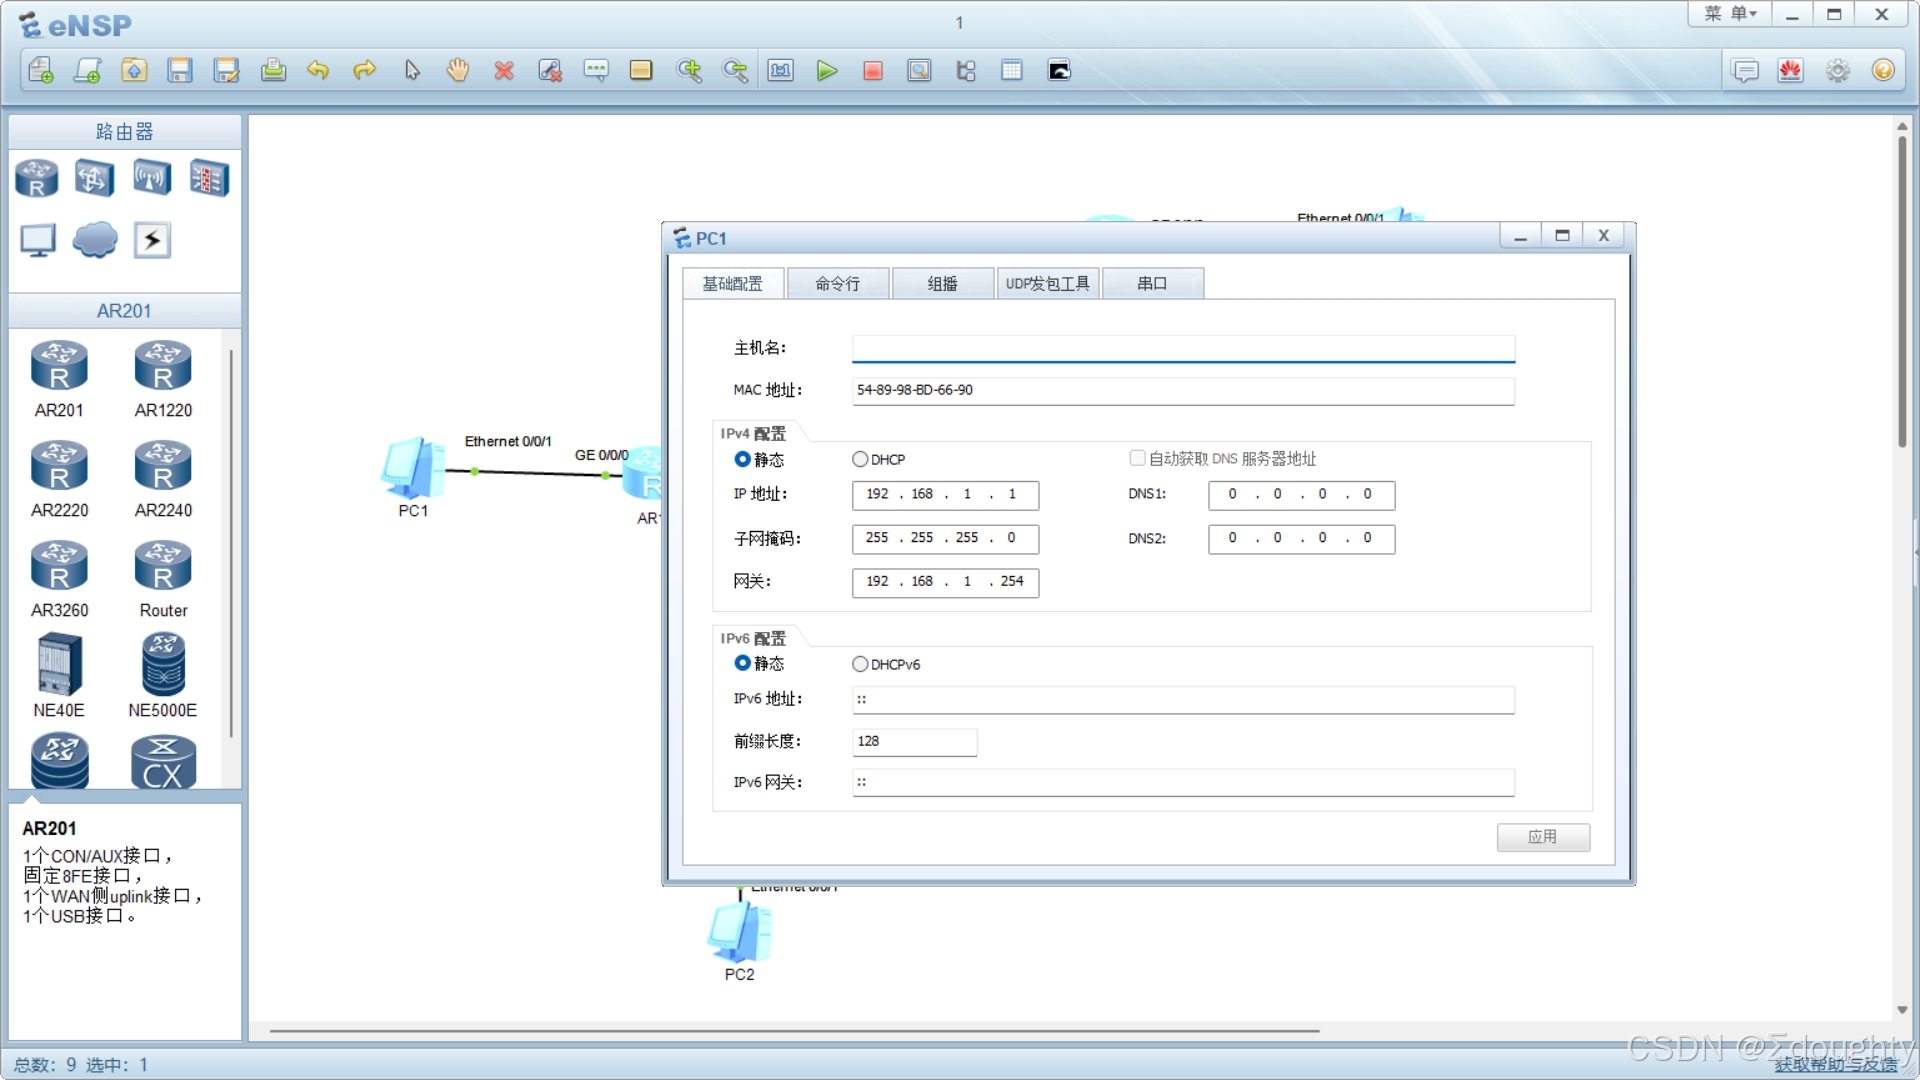This screenshot has height=1080, width=1920.
Task: Pick the NE5000E device
Action: (x=163, y=676)
